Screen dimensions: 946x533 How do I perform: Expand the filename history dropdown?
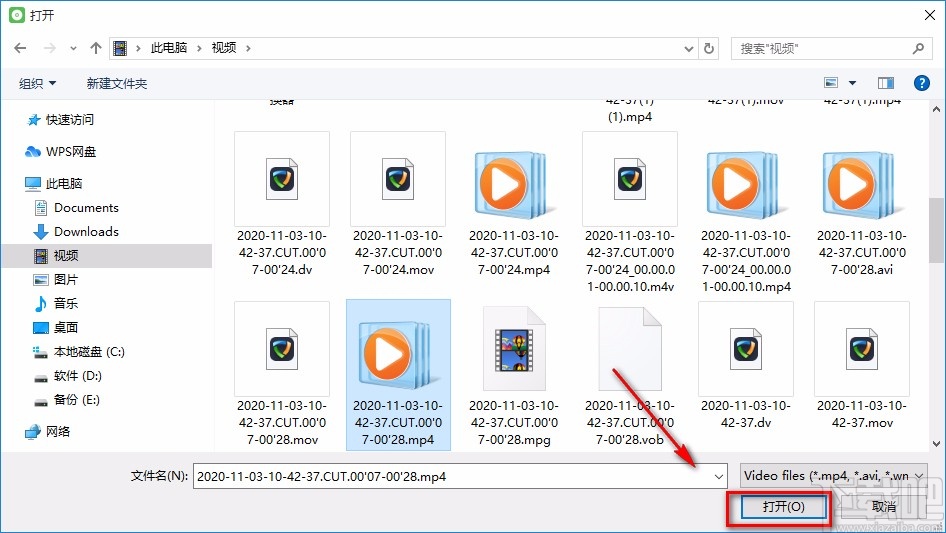(x=719, y=476)
